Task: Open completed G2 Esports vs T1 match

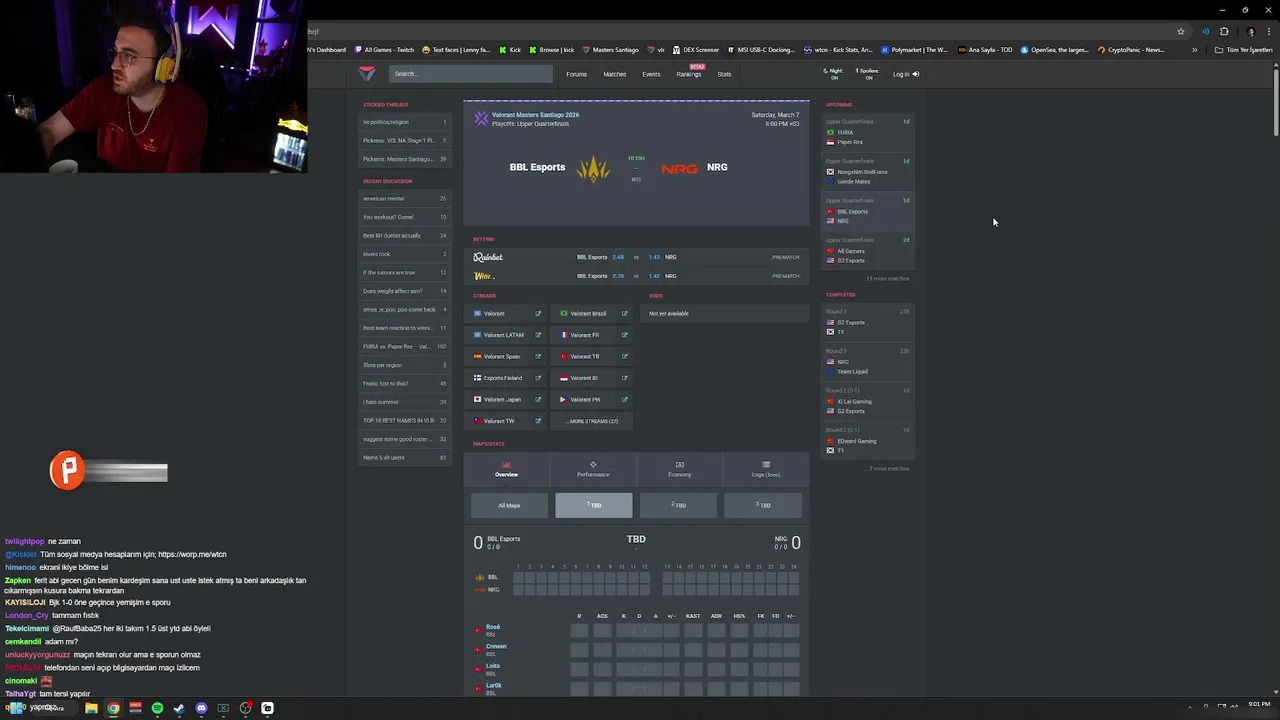Action: pyautogui.click(x=867, y=322)
